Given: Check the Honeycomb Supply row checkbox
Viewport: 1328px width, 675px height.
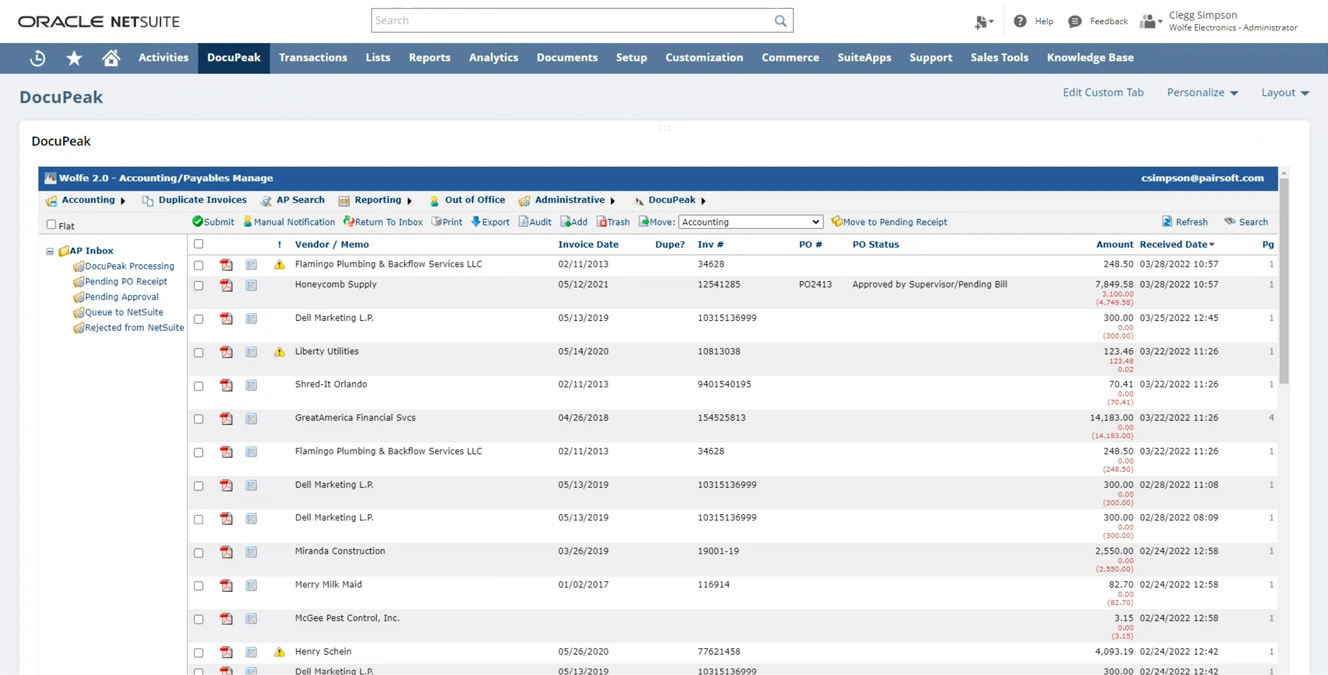Looking at the screenshot, I should [x=198, y=286].
